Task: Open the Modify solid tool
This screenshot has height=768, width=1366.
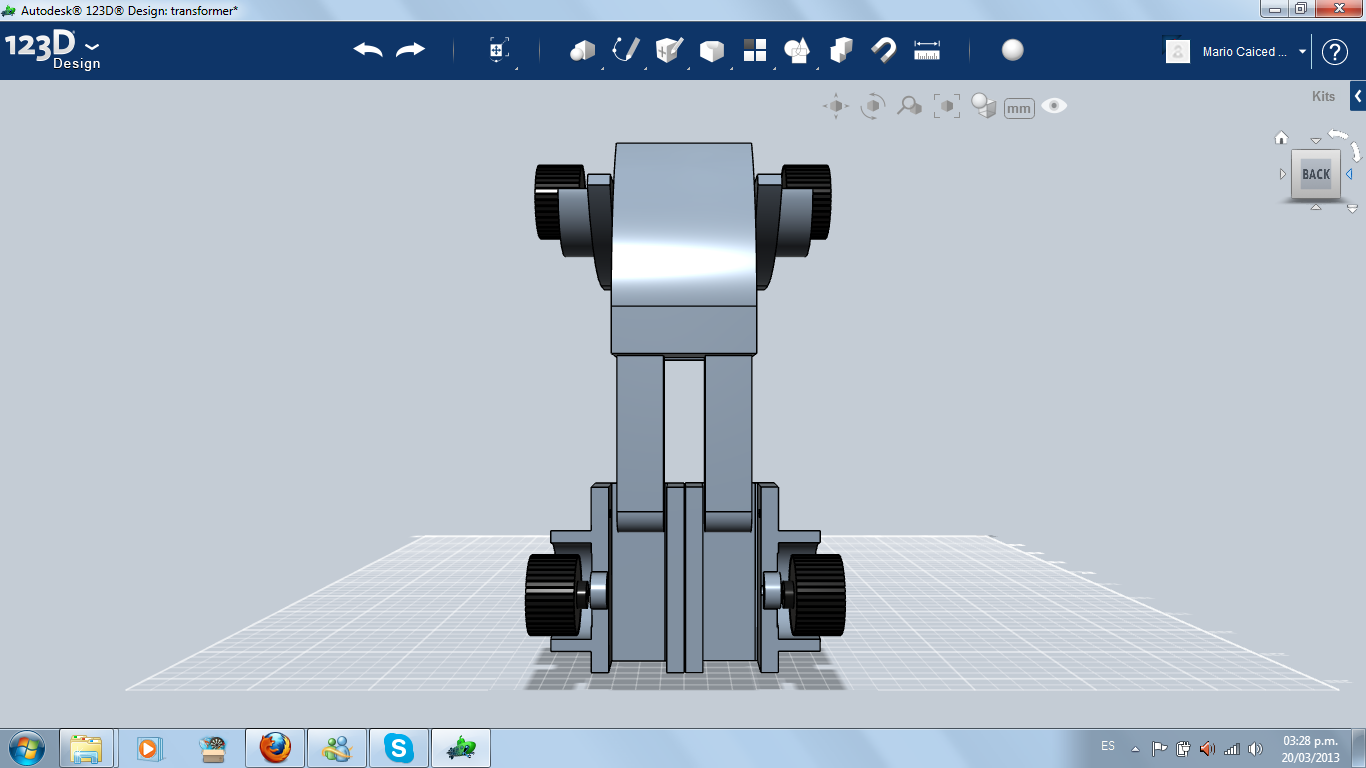Action: point(712,51)
